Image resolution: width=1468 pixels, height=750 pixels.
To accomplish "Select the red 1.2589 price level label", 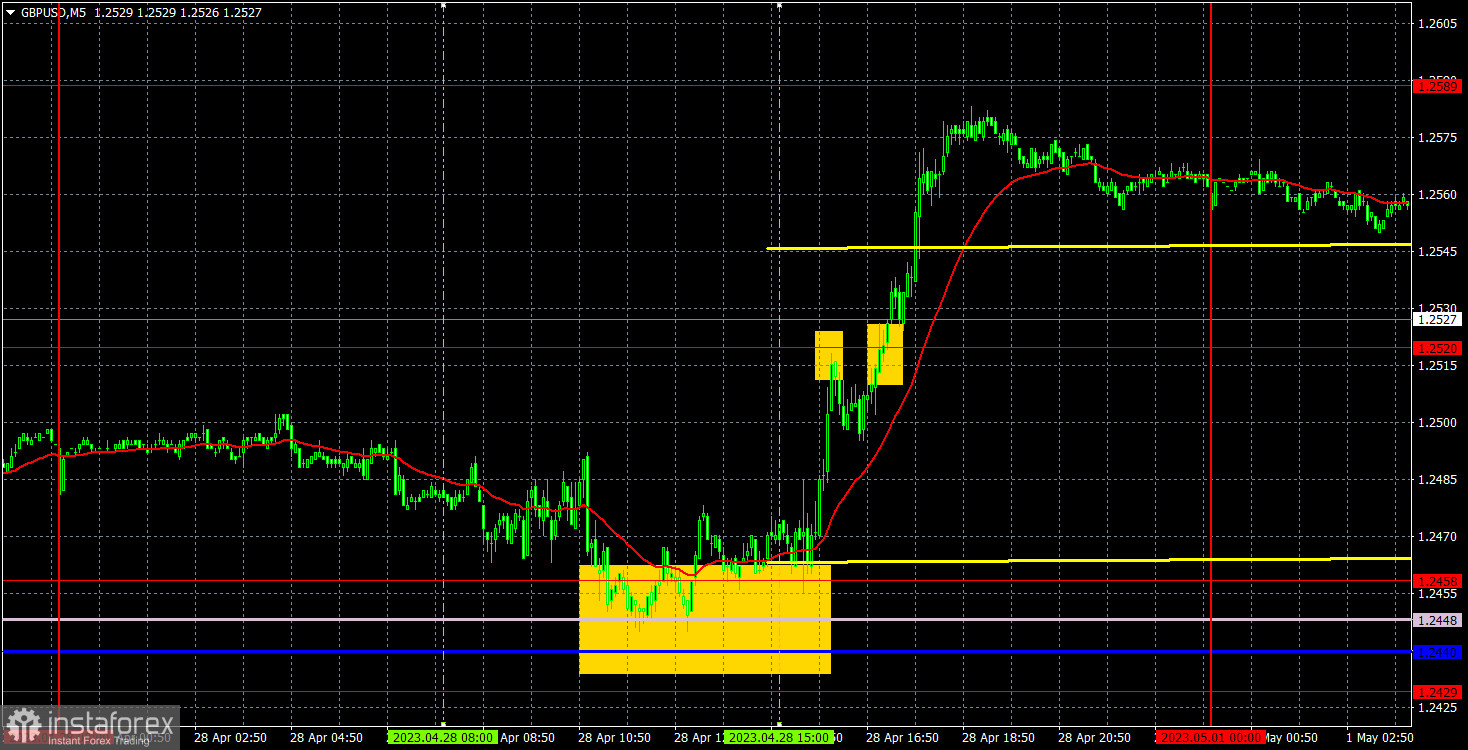I will [x=1438, y=86].
